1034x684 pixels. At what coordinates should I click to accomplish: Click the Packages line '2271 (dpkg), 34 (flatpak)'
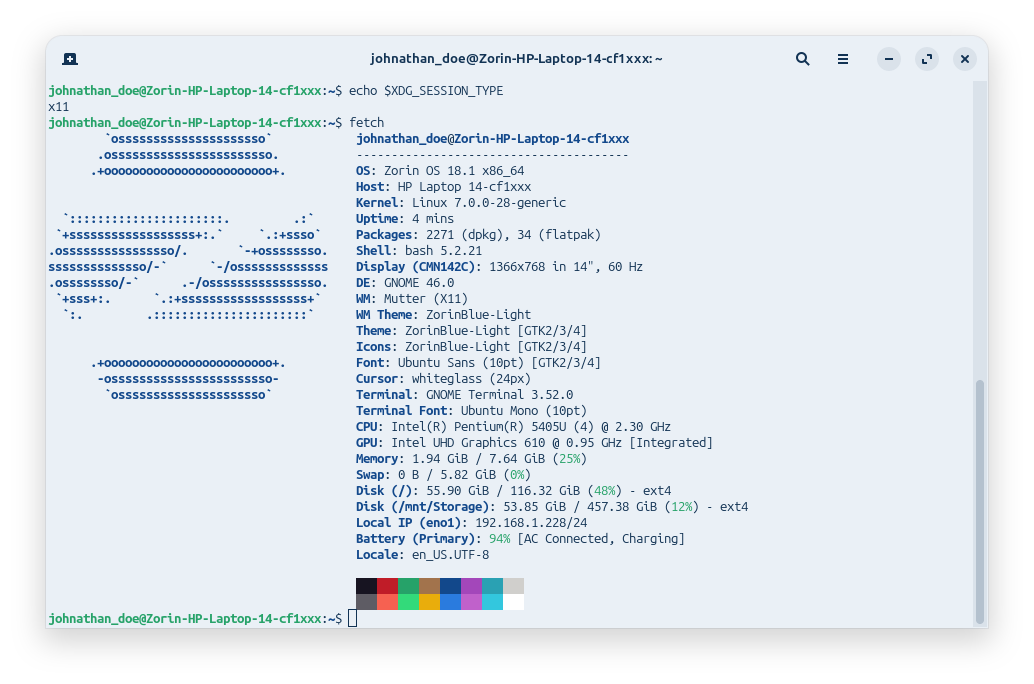(x=514, y=235)
